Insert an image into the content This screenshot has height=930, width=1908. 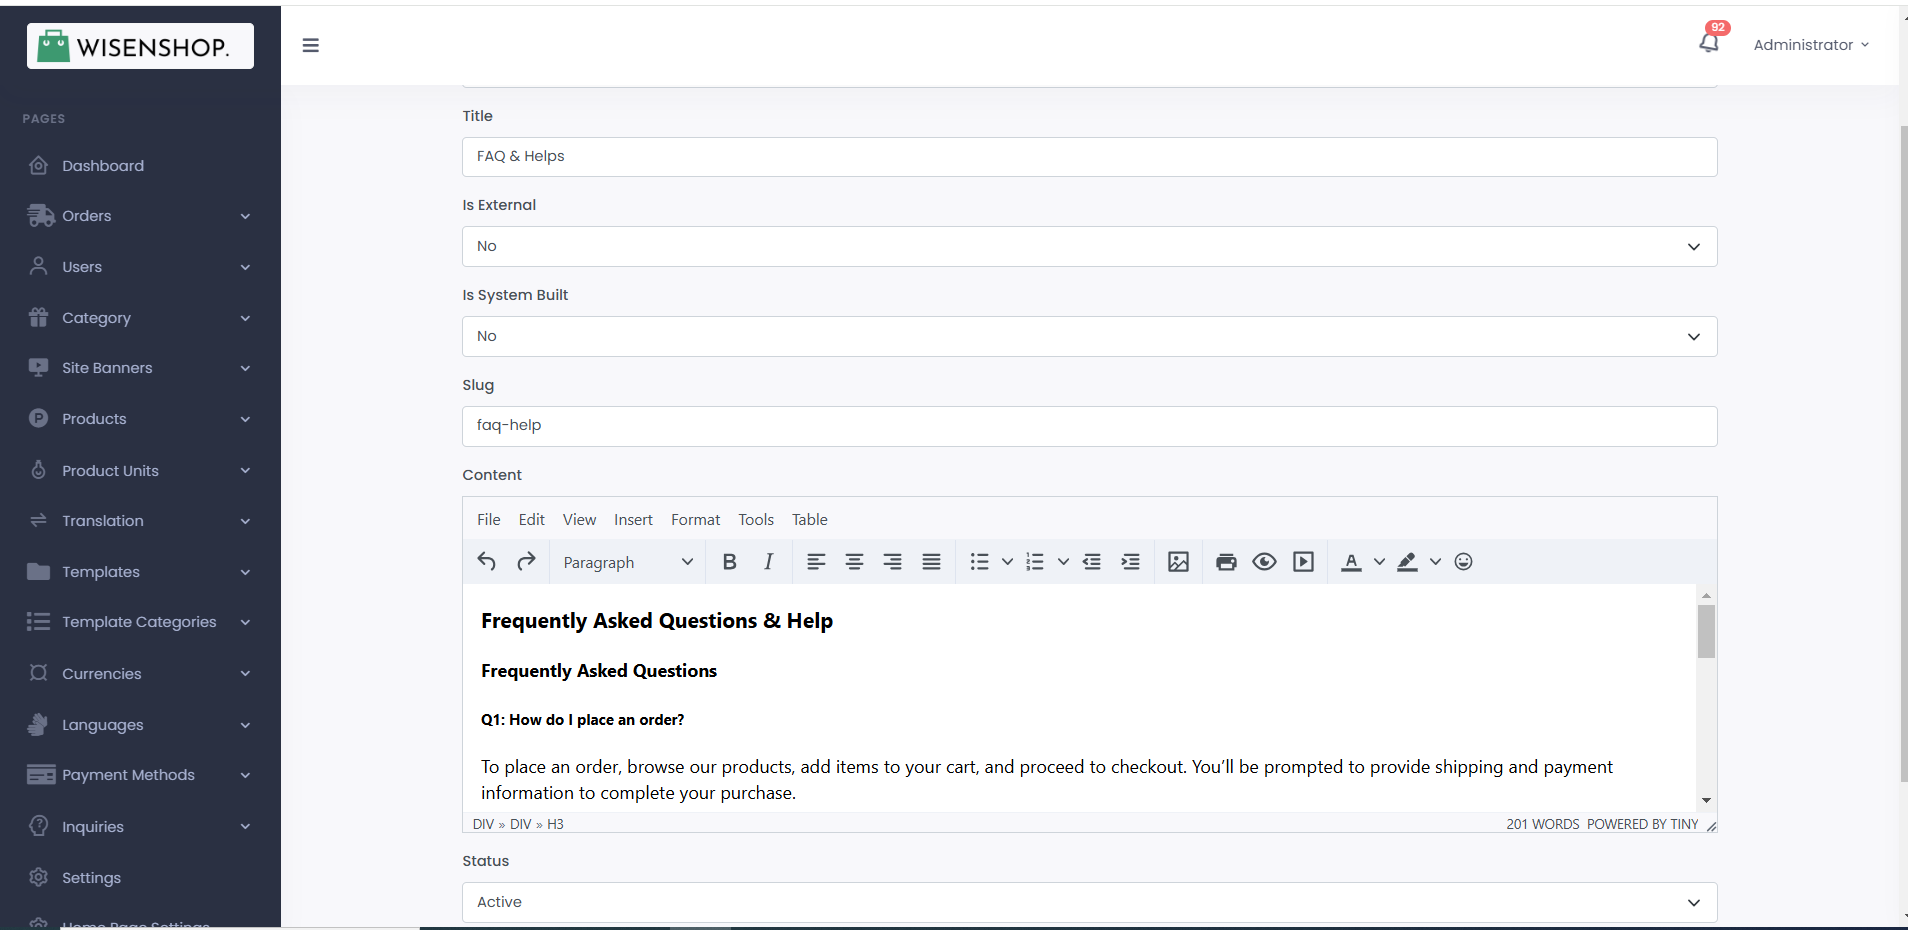[x=1177, y=561]
